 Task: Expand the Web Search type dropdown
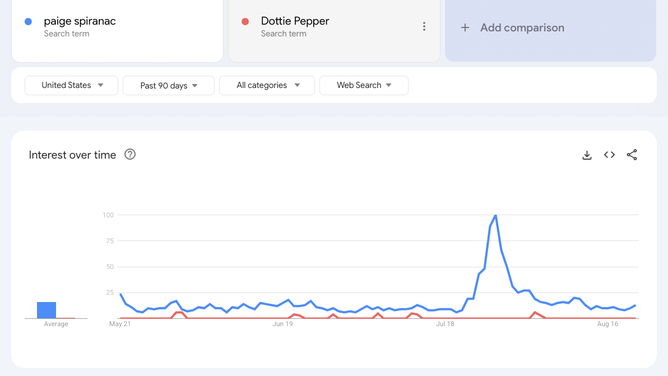(x=364, y=85)
